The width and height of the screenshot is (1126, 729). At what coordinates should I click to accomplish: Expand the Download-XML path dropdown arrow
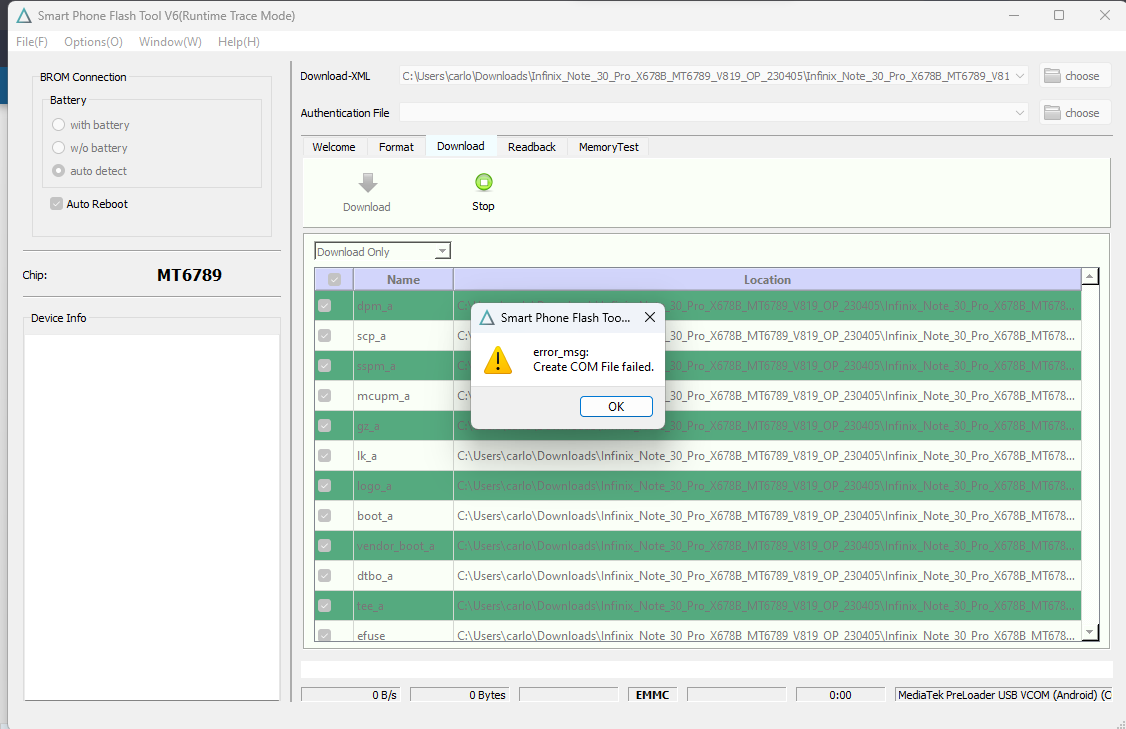coord(1019,75)
